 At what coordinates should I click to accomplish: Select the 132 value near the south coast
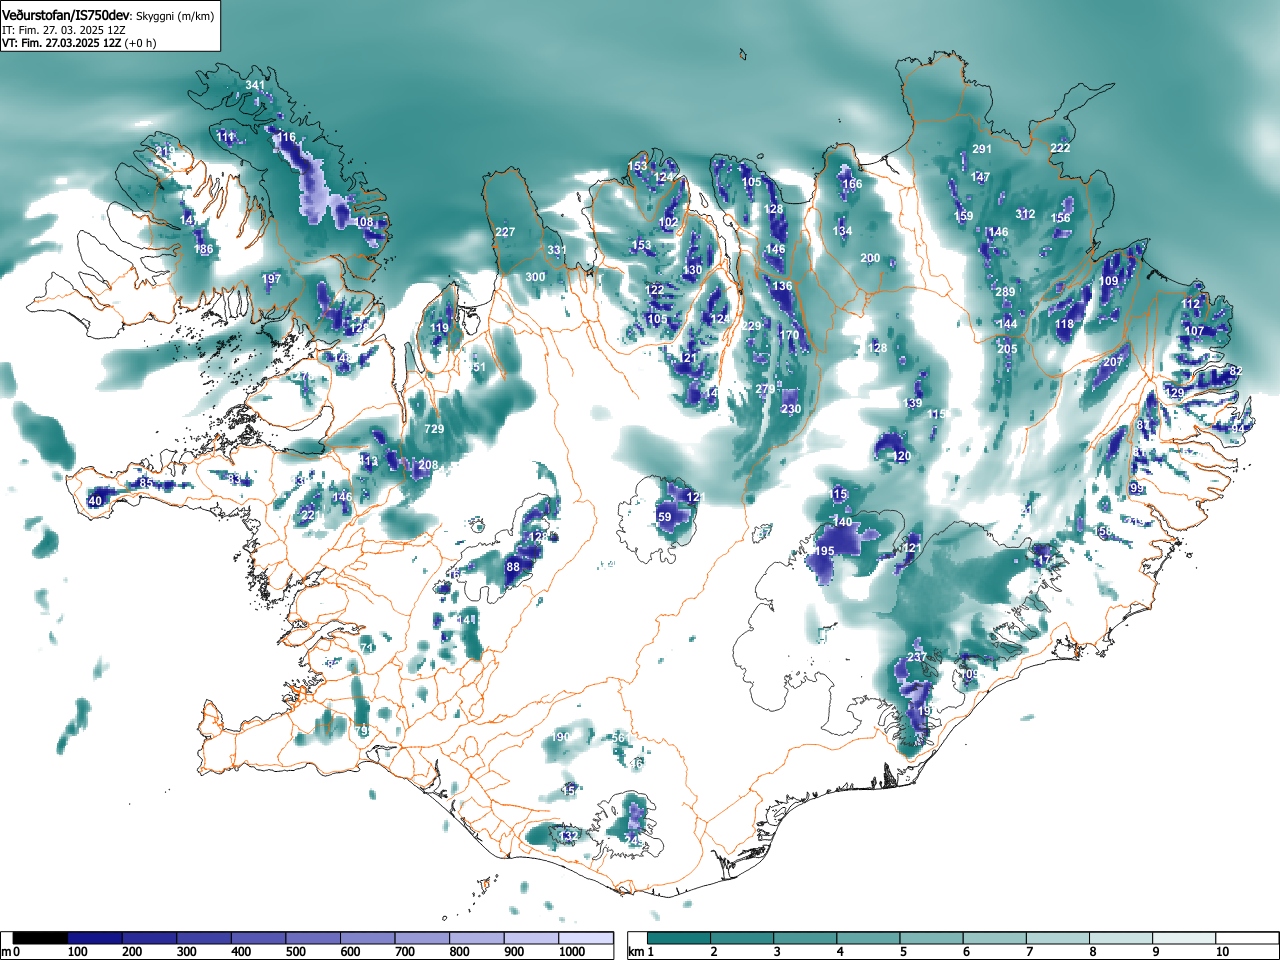(x=568, y=835)
